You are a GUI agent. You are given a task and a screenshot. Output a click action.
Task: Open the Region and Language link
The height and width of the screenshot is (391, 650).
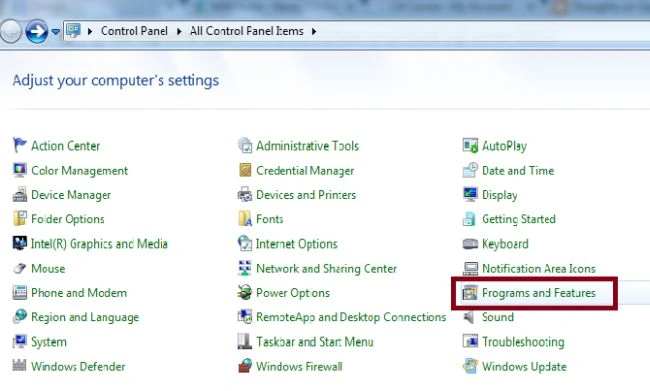point(85,317)
